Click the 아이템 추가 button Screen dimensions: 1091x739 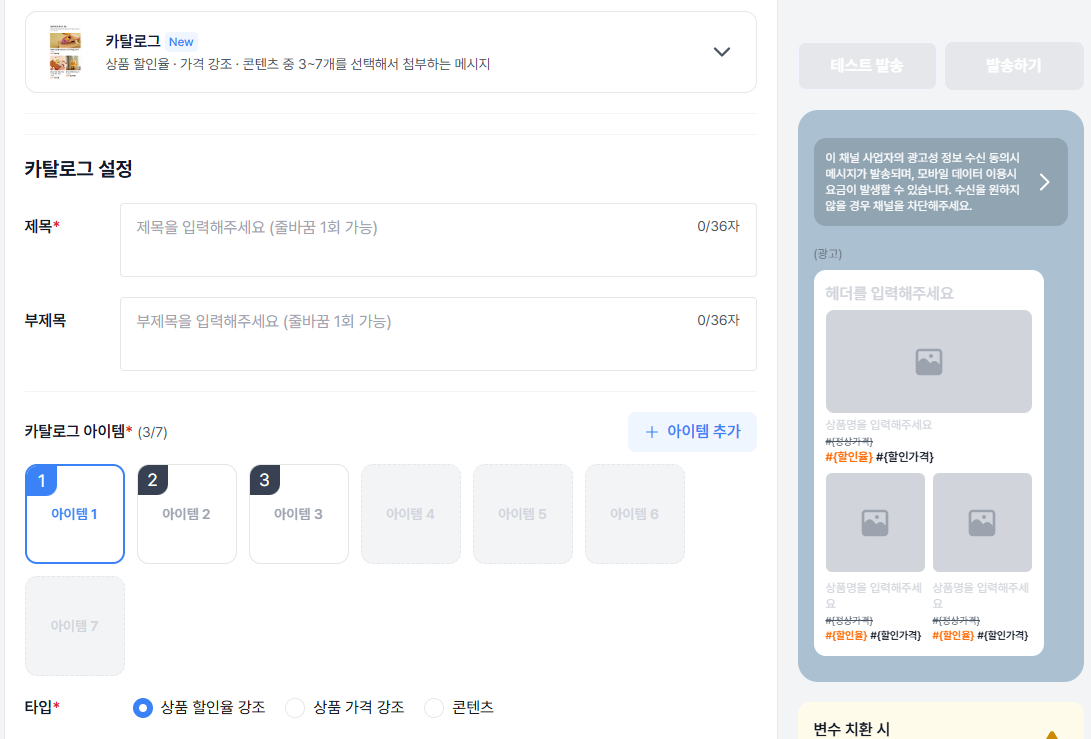pyautogui.click(x=692, y=432)
